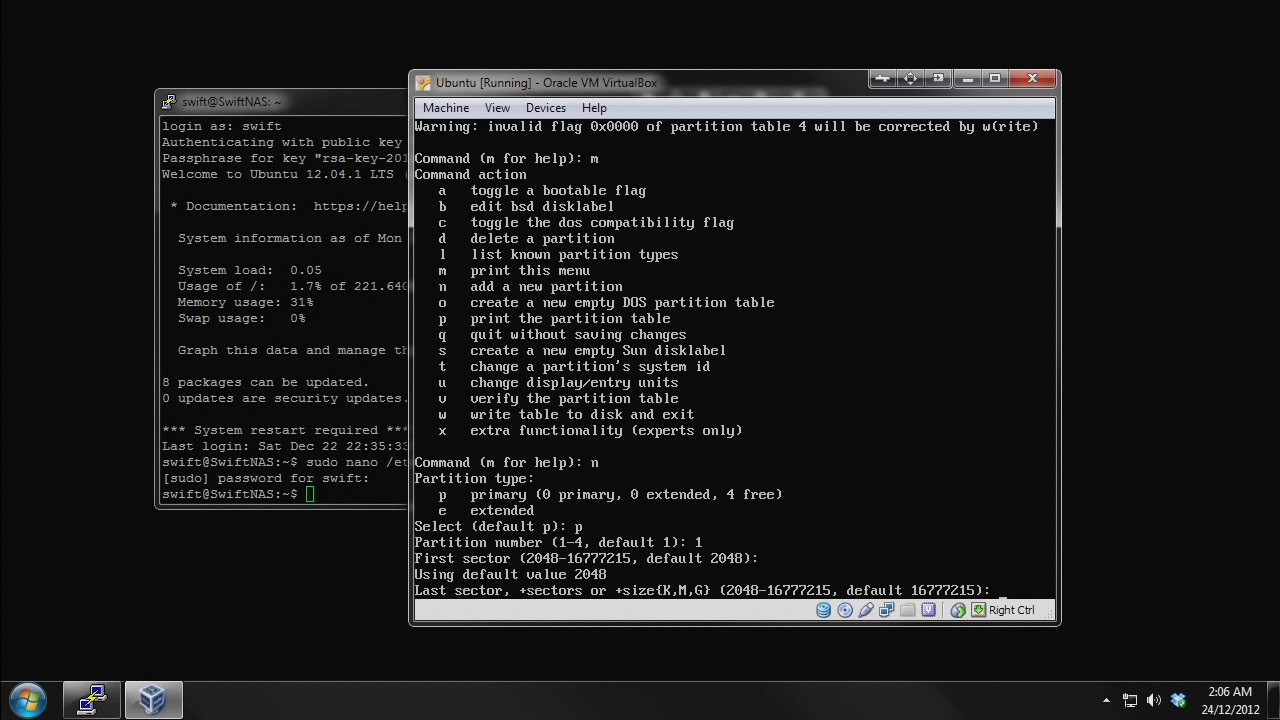Click the 'Ubuntu [Running] - Oracle VM VirtualBox' title
Image resolution: width=1280 pixels, height=720 pixels.
(547, 83)
